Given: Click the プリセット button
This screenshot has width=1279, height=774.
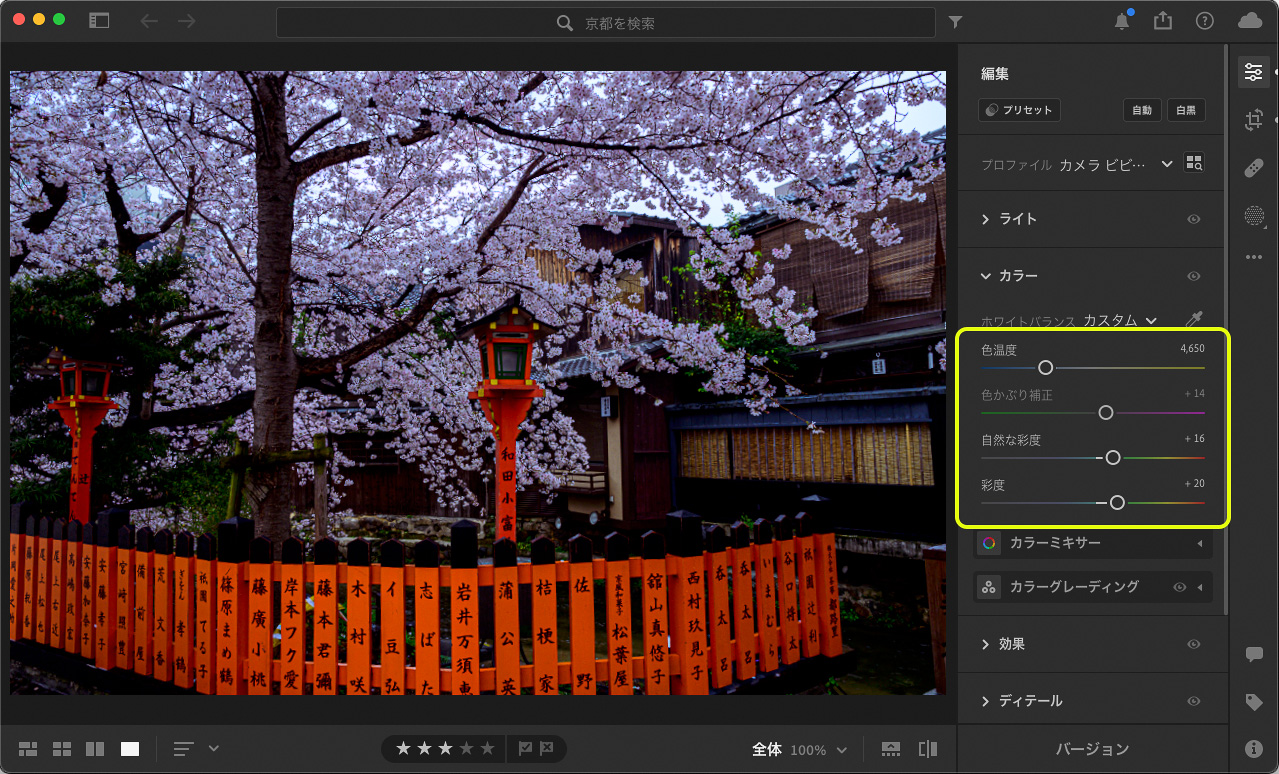Looking at the screenshot, I should pos(1019,110).
